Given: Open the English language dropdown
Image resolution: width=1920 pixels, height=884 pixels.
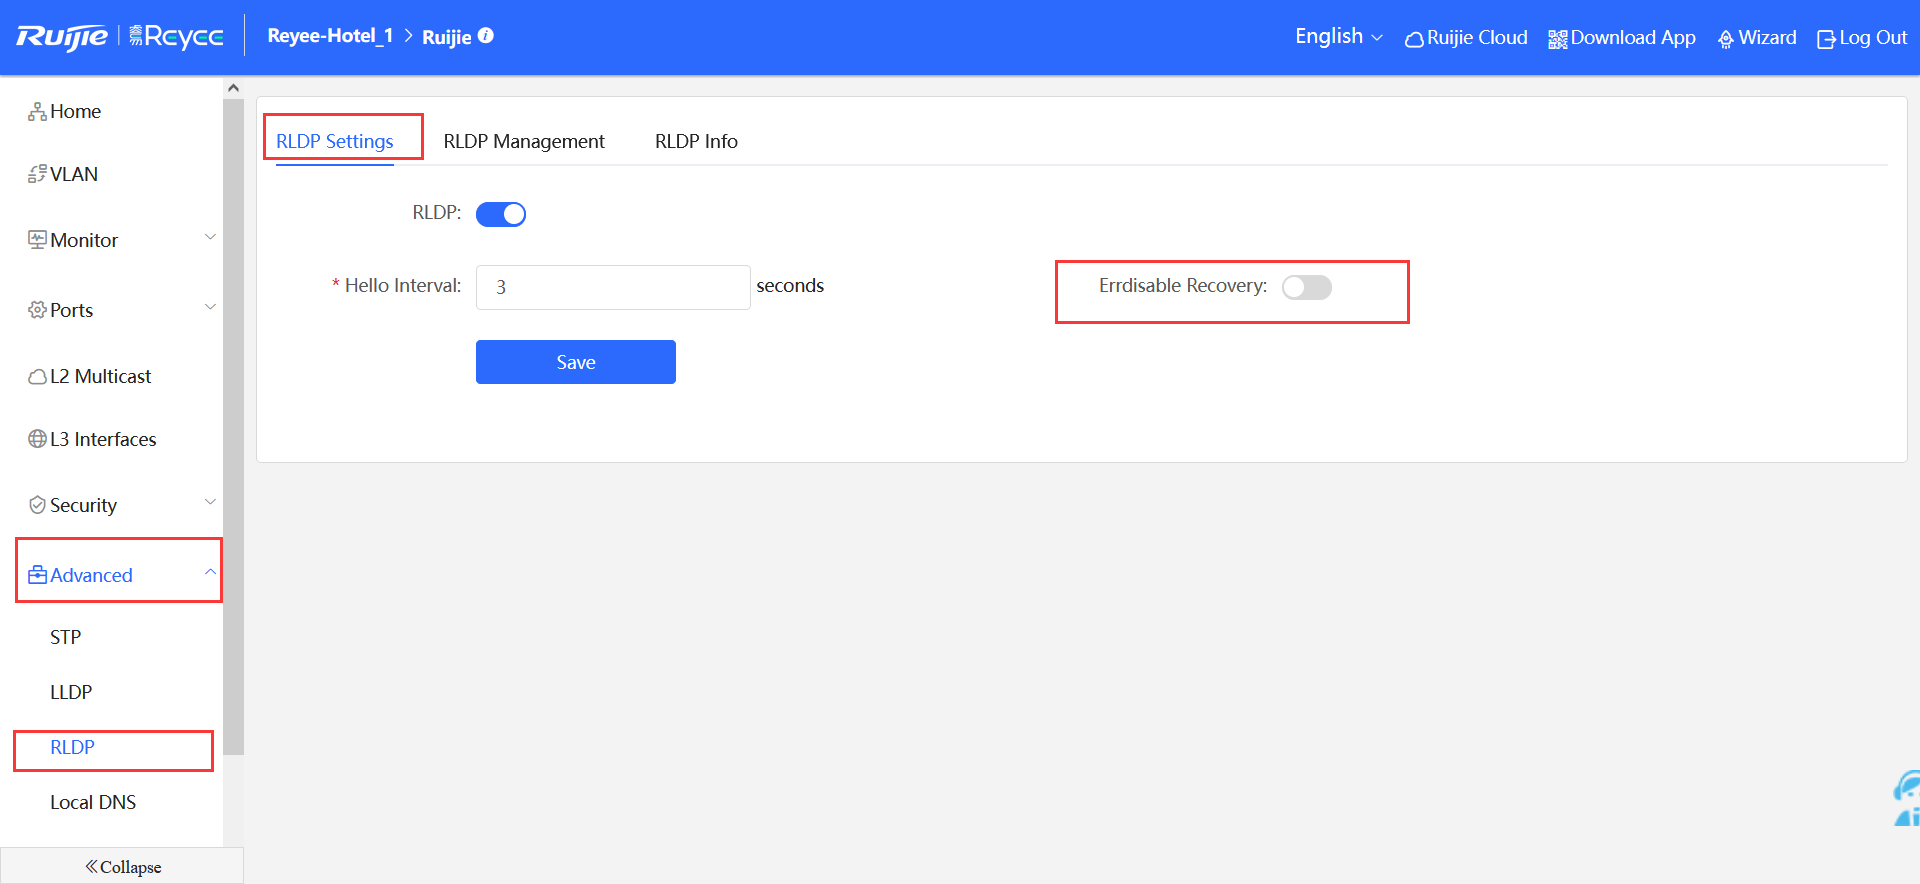Looking at the screenshot, I should tap(1338, 37).
